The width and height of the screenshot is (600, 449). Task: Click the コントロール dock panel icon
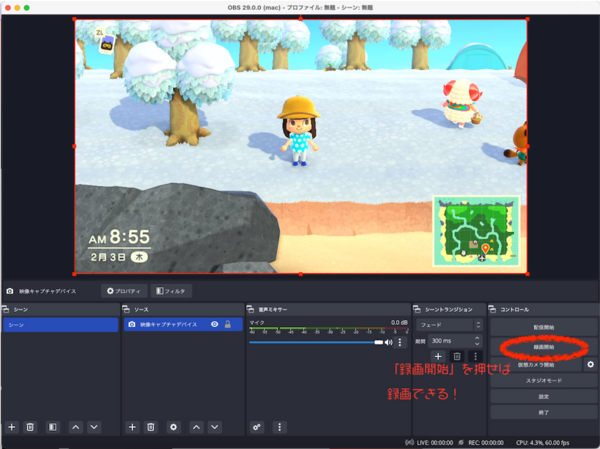[x=493, y=309]
